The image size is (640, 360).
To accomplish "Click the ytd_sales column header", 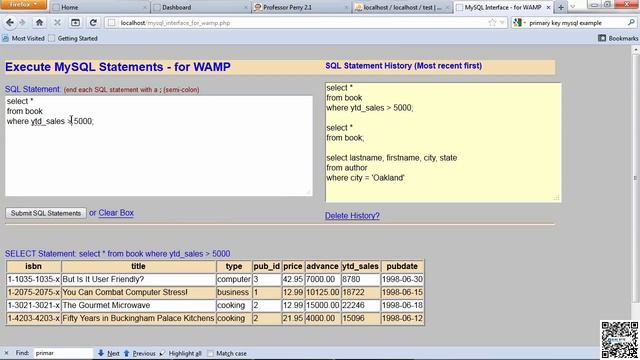I will tap(360, 266).
